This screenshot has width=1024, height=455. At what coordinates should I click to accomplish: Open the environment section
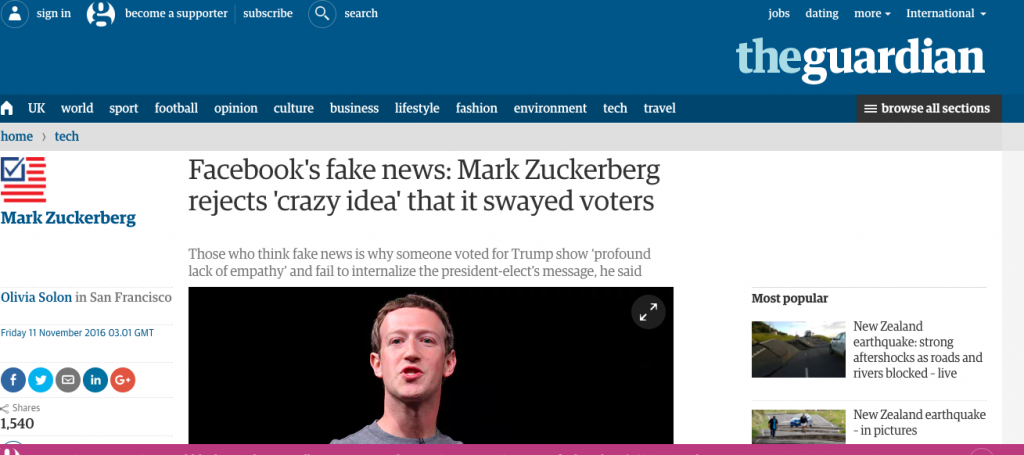coord(550,108)
